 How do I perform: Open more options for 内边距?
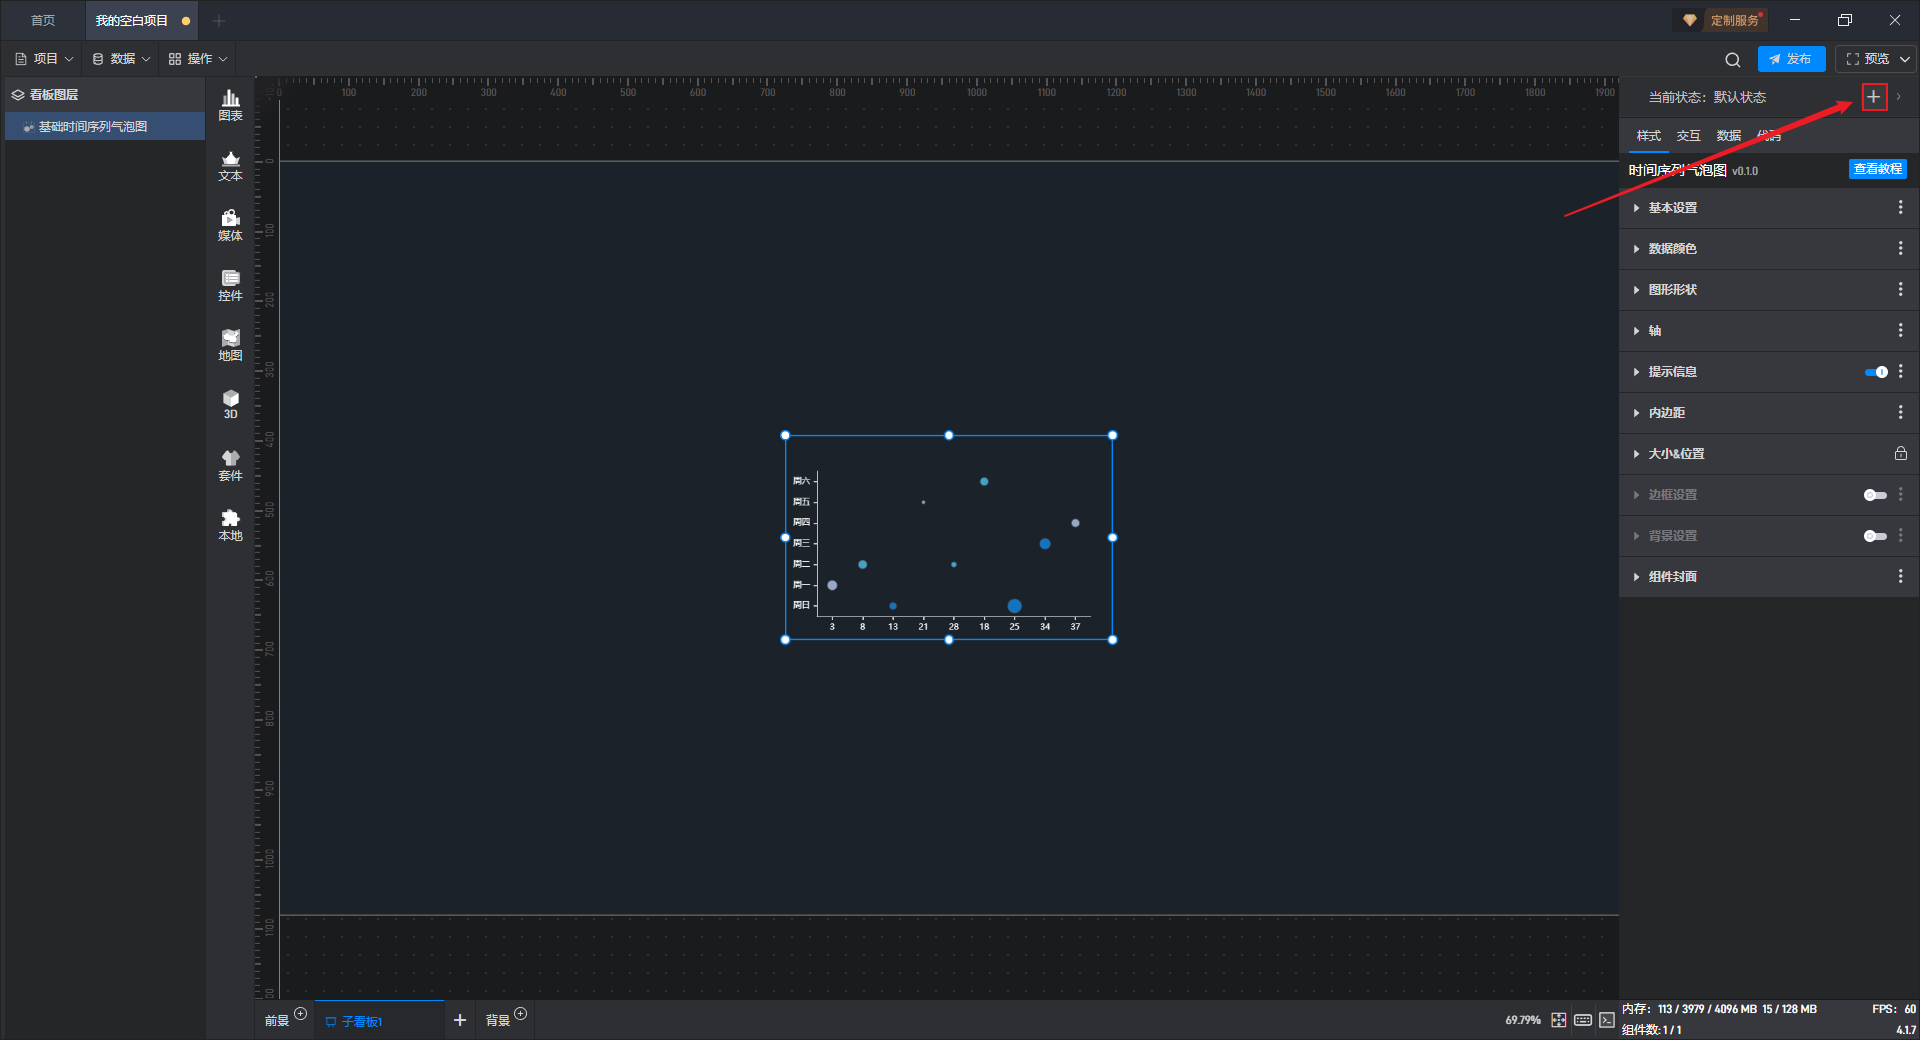tap(1900, 412)
